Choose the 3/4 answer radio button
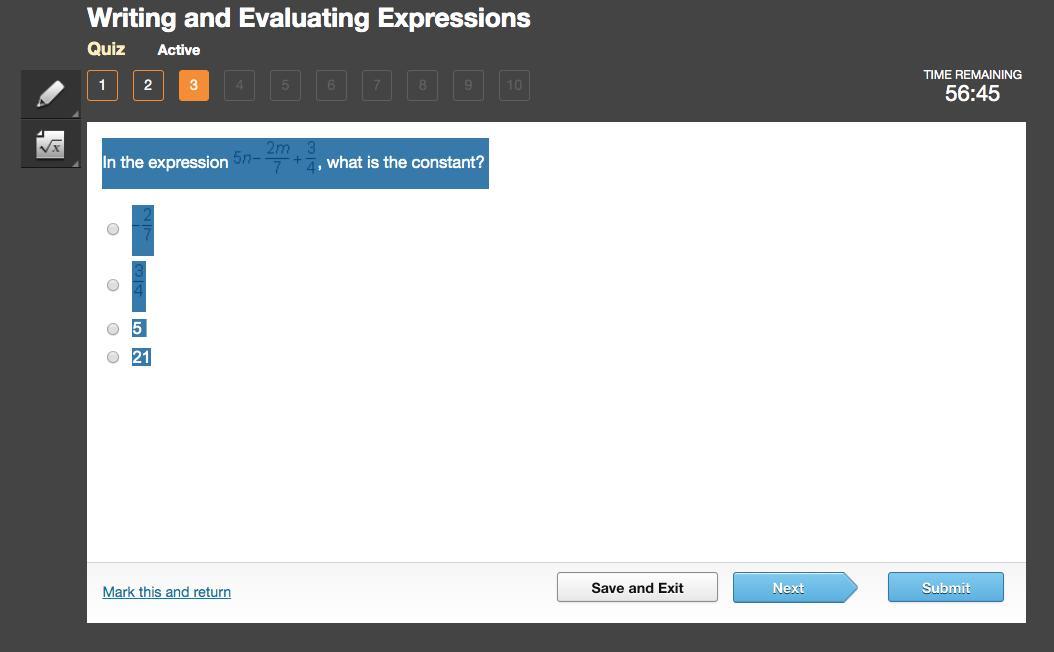 click(113, 285)
